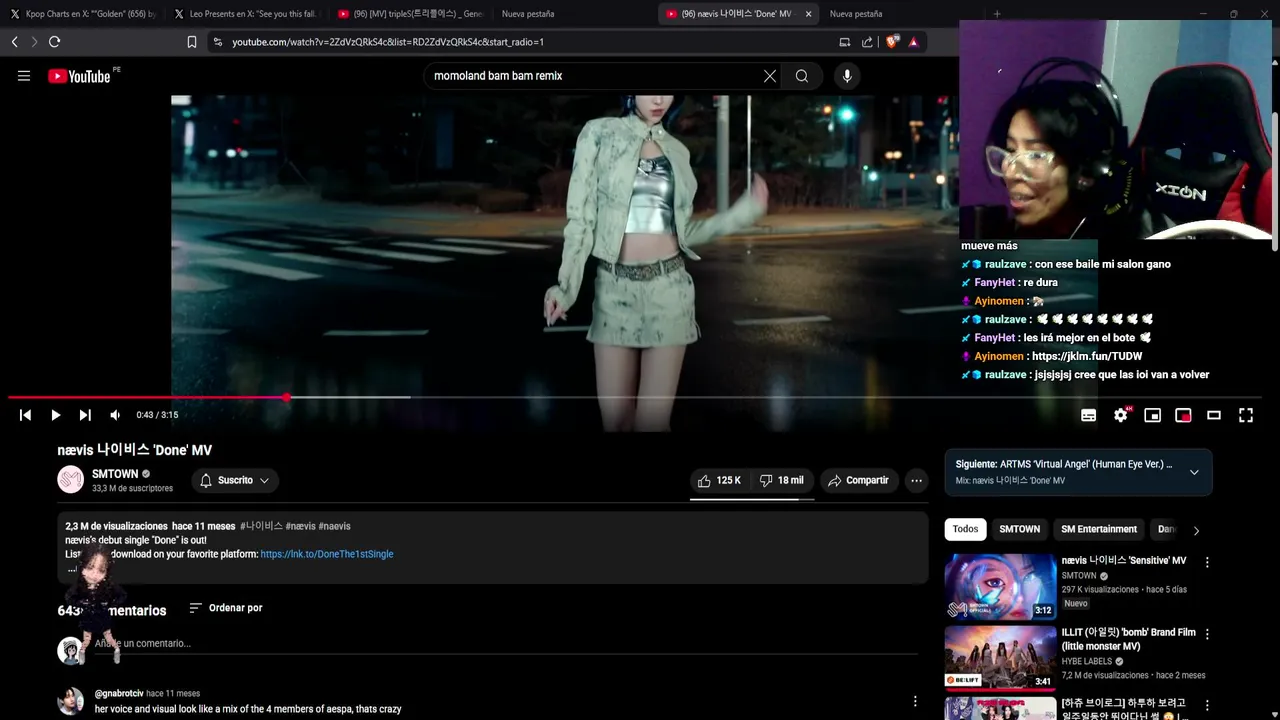The width and height of the screenshot is (1280, 720).
Task: Open the YouTube hamburger guide menu
Action: click(24, 76)
